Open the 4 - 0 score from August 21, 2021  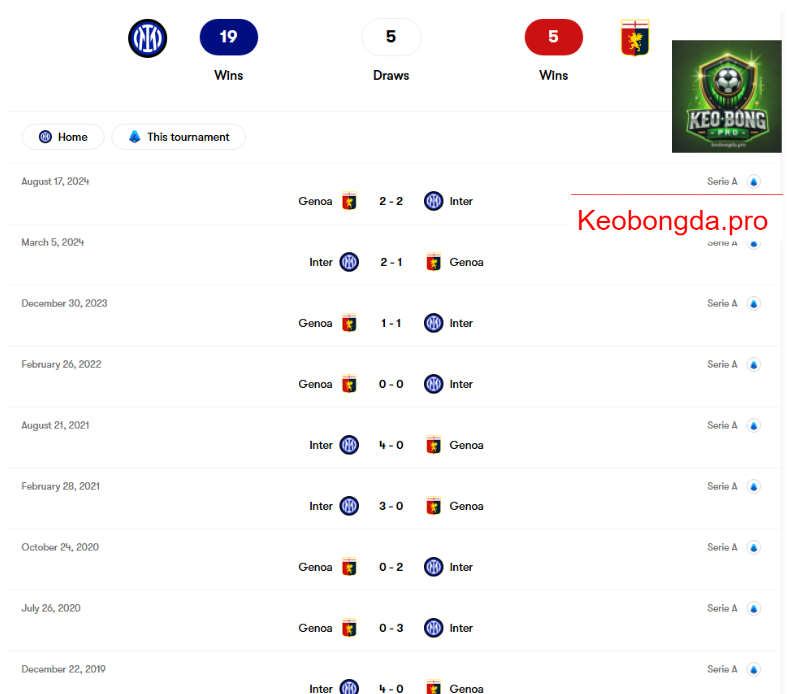tap(391, 445)
